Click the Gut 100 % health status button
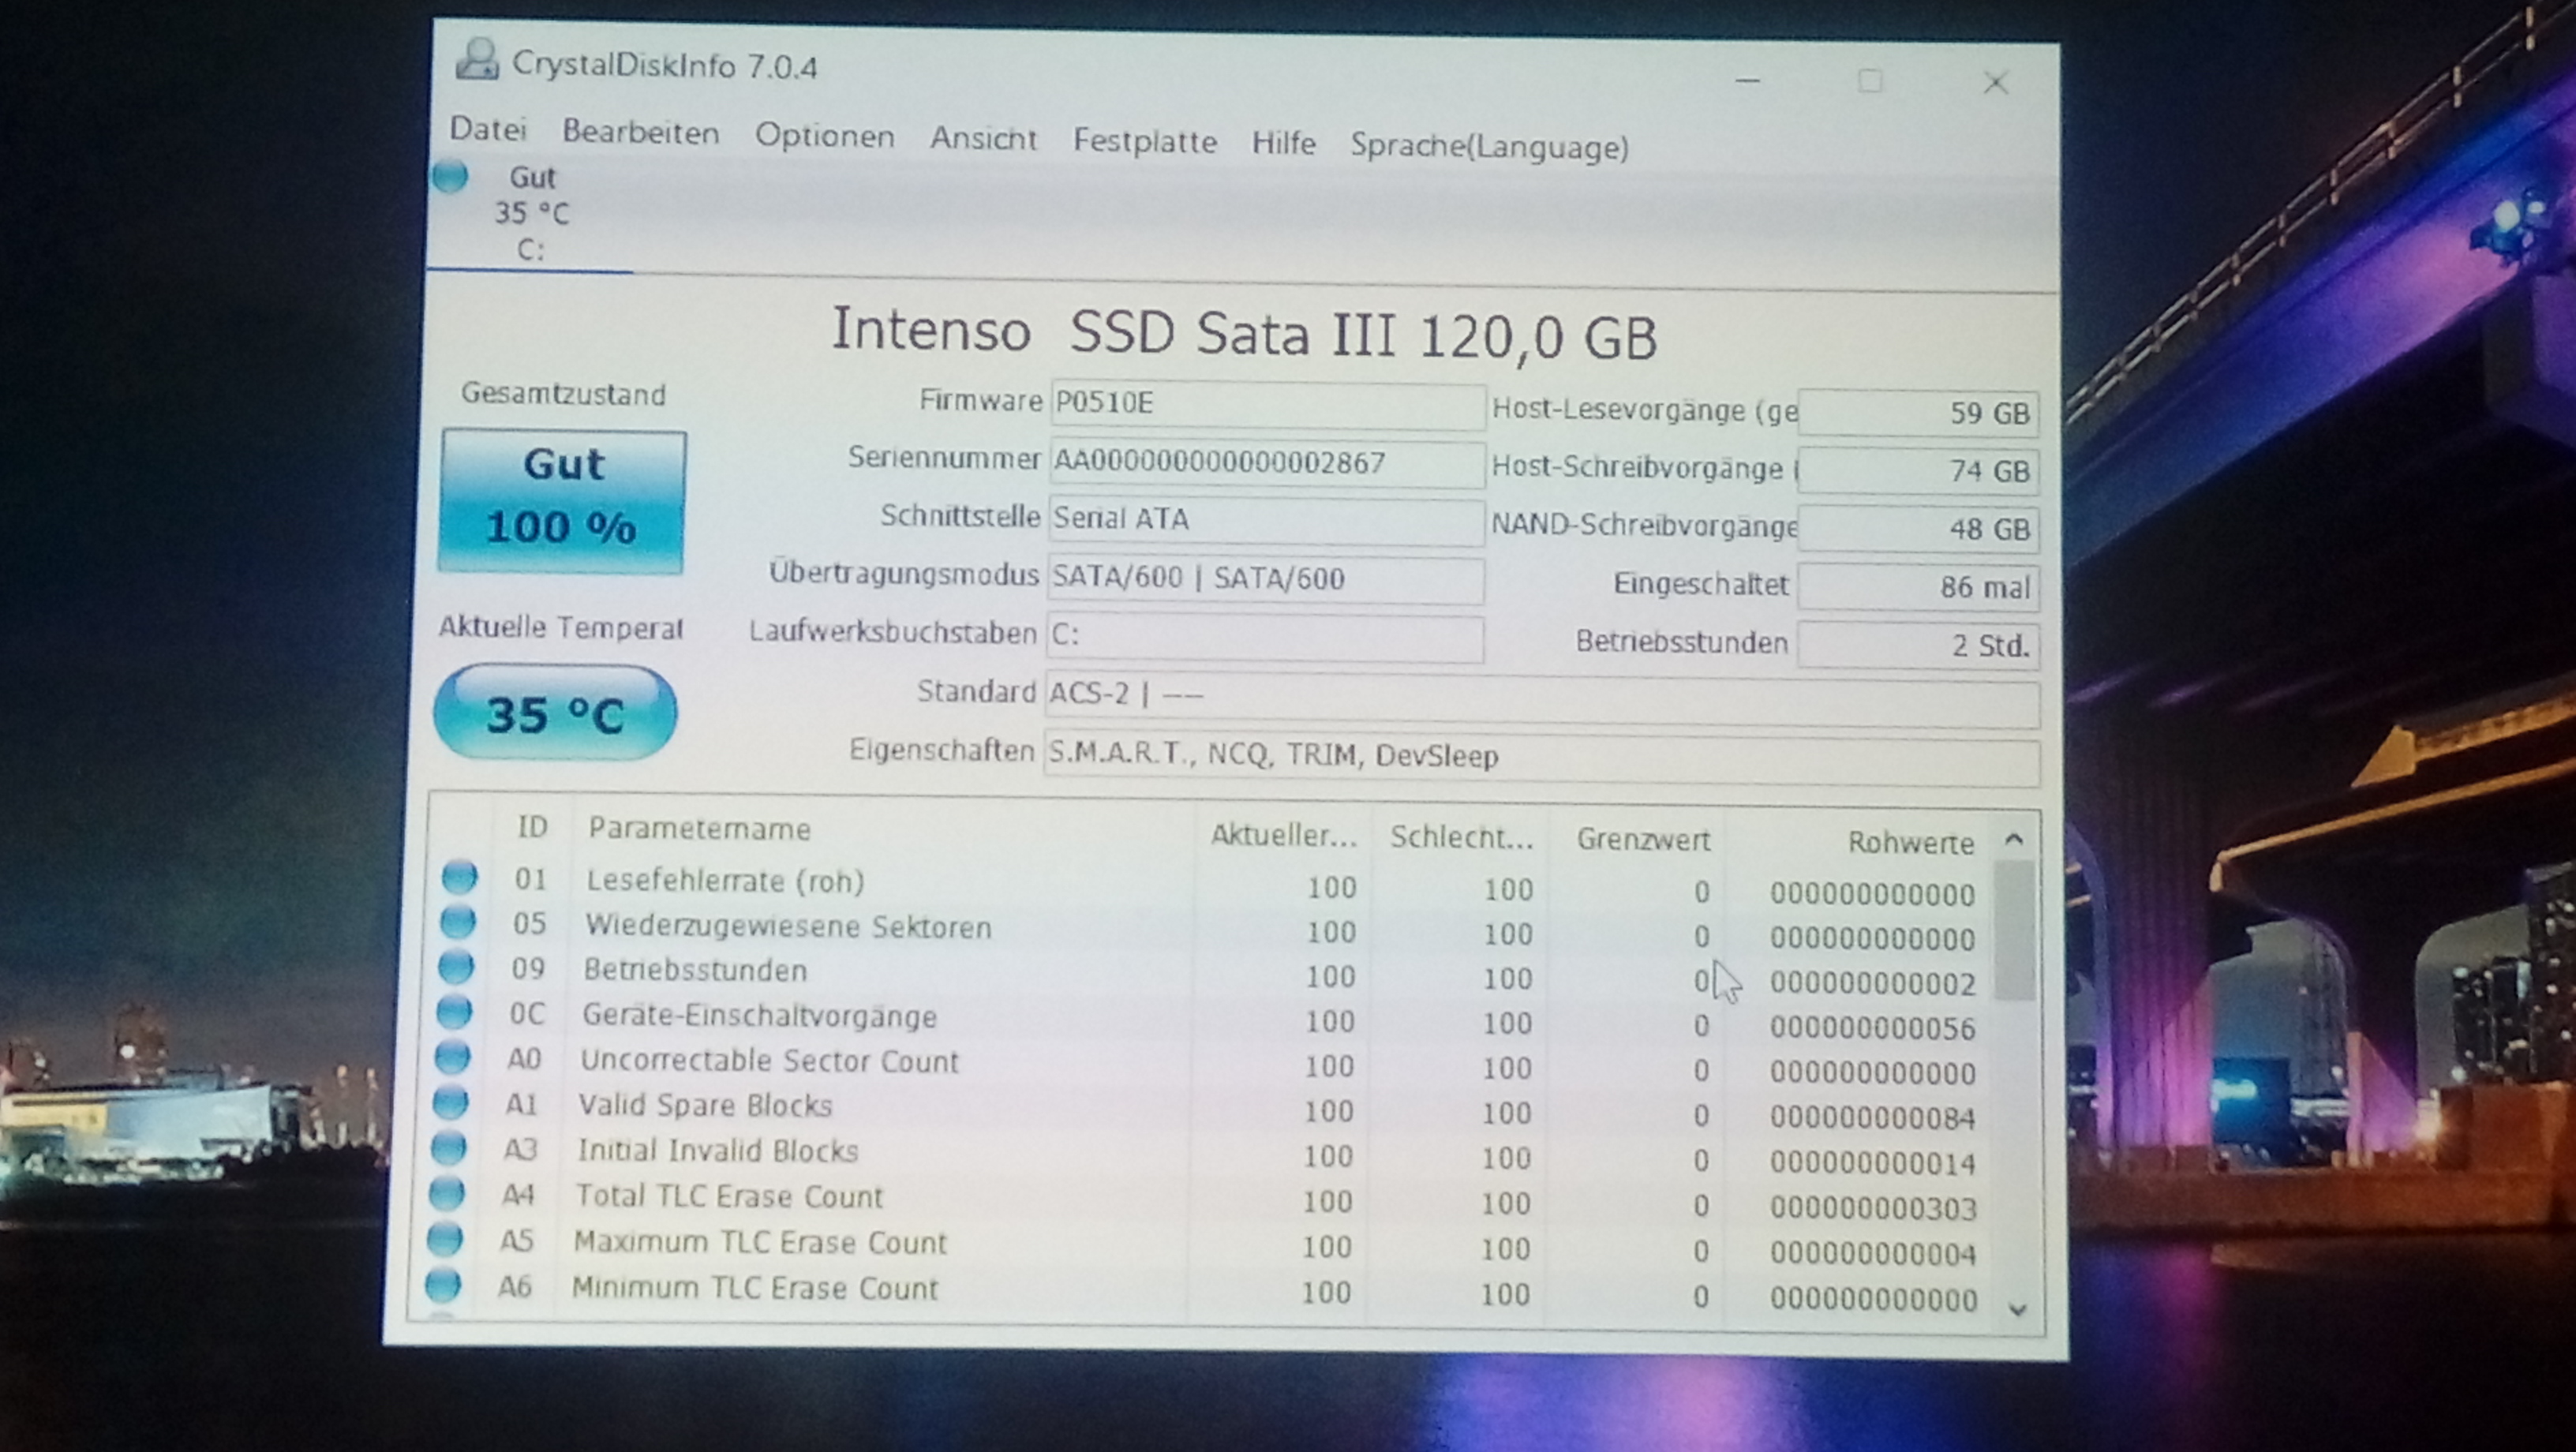 tap(561, 501)
